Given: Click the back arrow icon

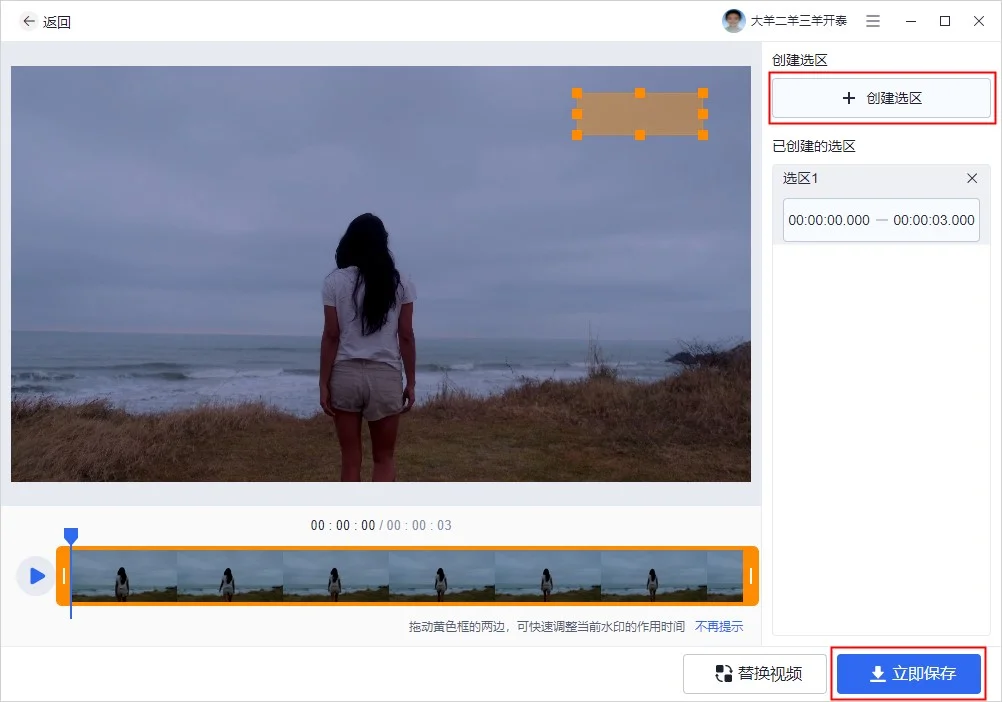Looking at the screenshot, I should point(28,21).
